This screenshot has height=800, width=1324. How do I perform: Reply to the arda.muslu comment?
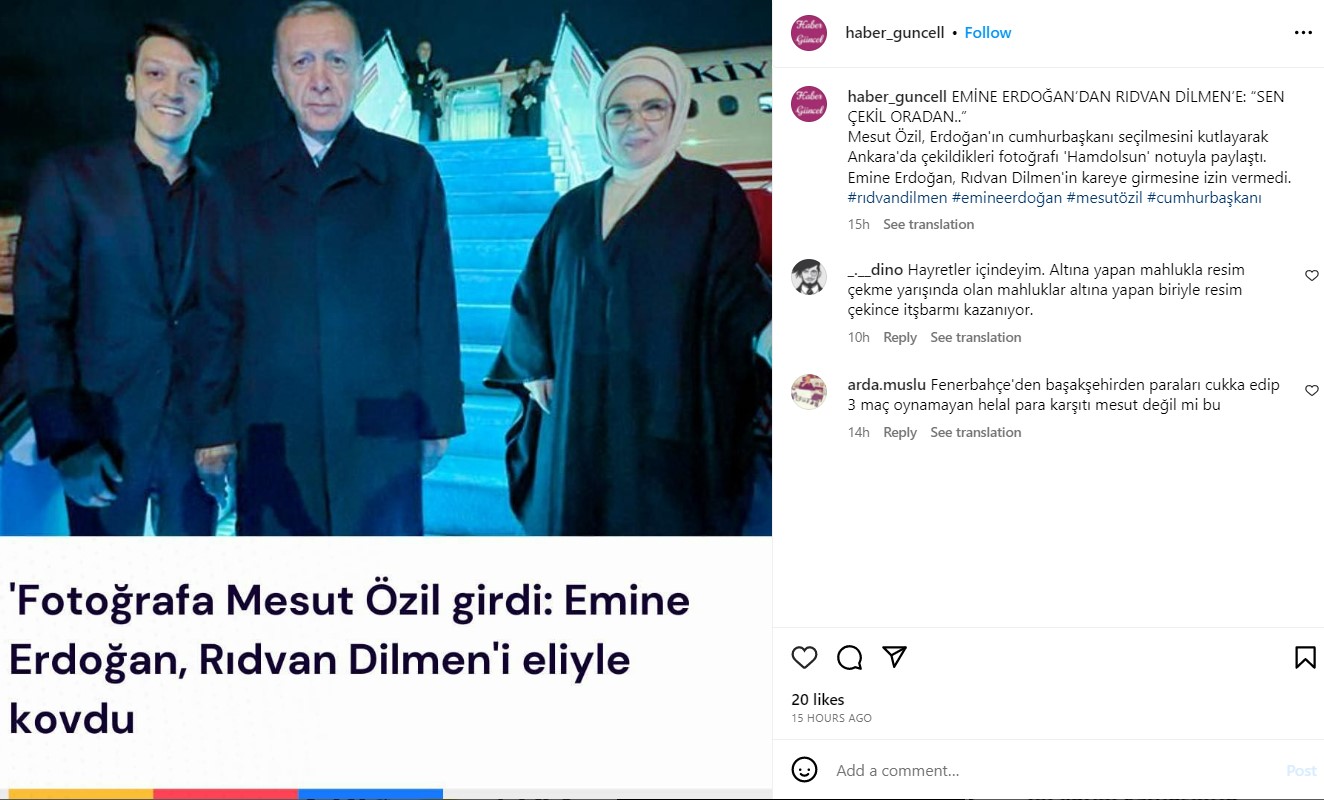click(x=900, y=432)
